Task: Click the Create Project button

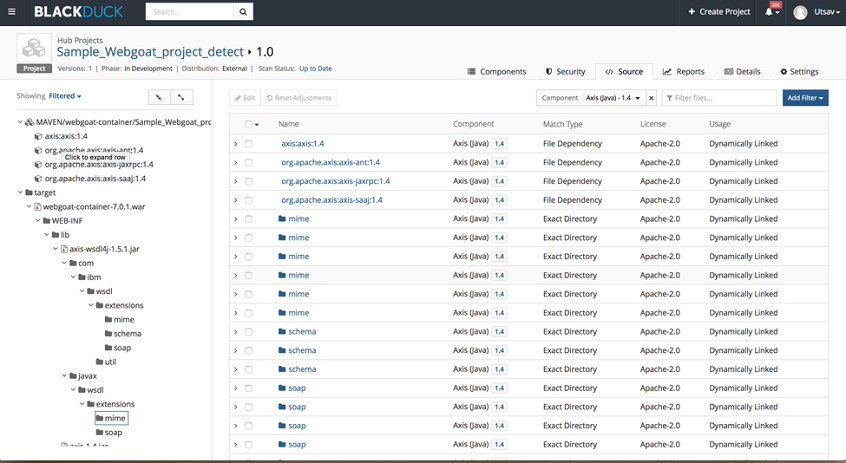Action: (x=719, y=12)
